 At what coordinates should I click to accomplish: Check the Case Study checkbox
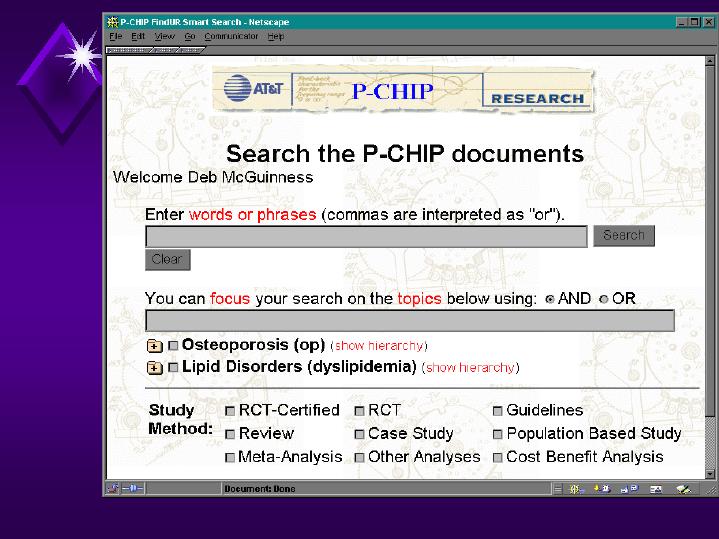[x=360, y=434]
